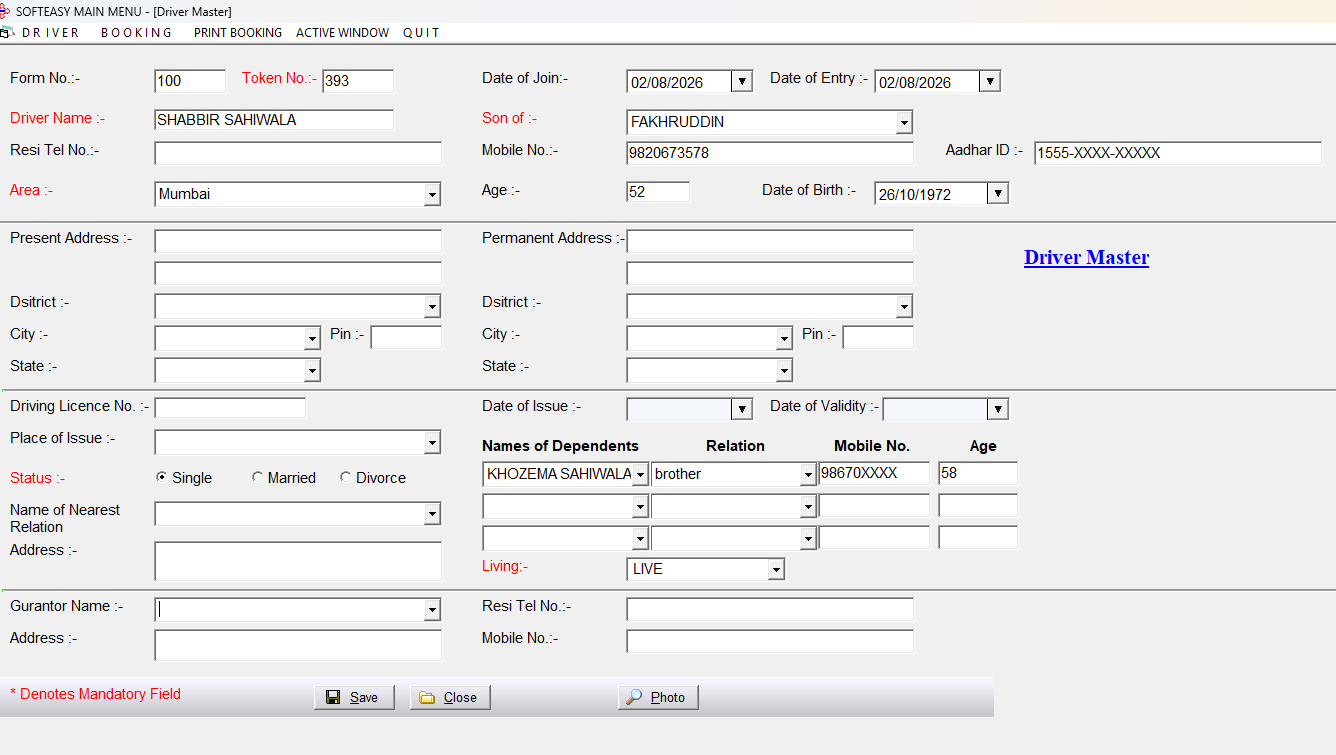1336x755 pixels.
Task: Open the Date of Issue calendar dropdown
Action: [741, 410]
